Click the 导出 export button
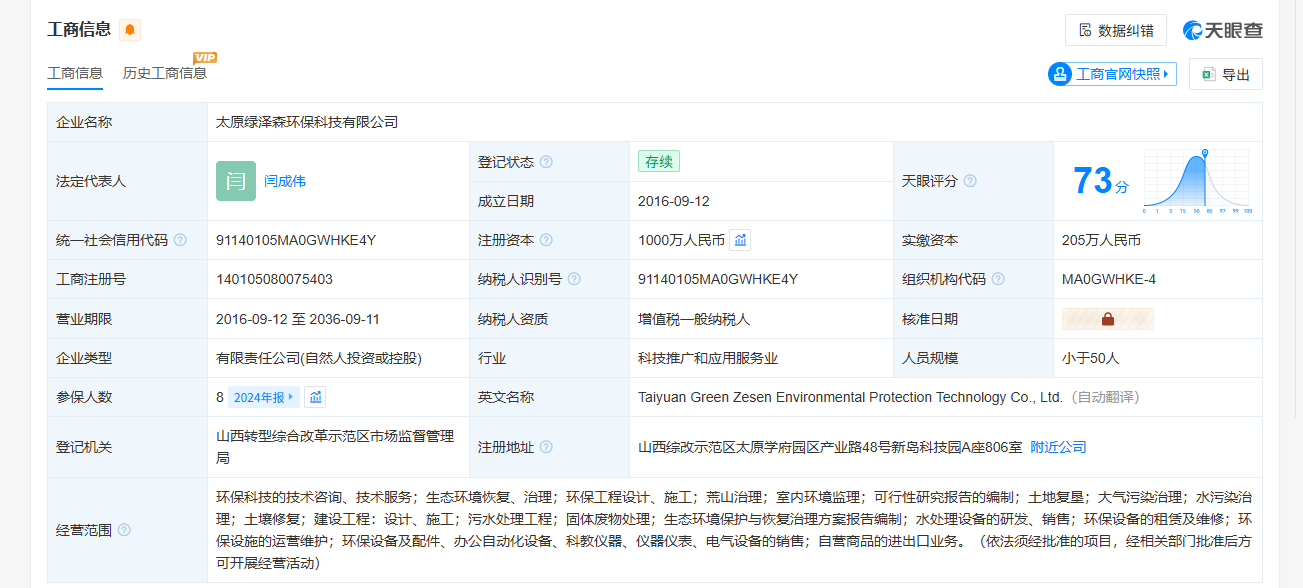The height and width of the screenshot is (588, 1303). tap(1225, 74)
